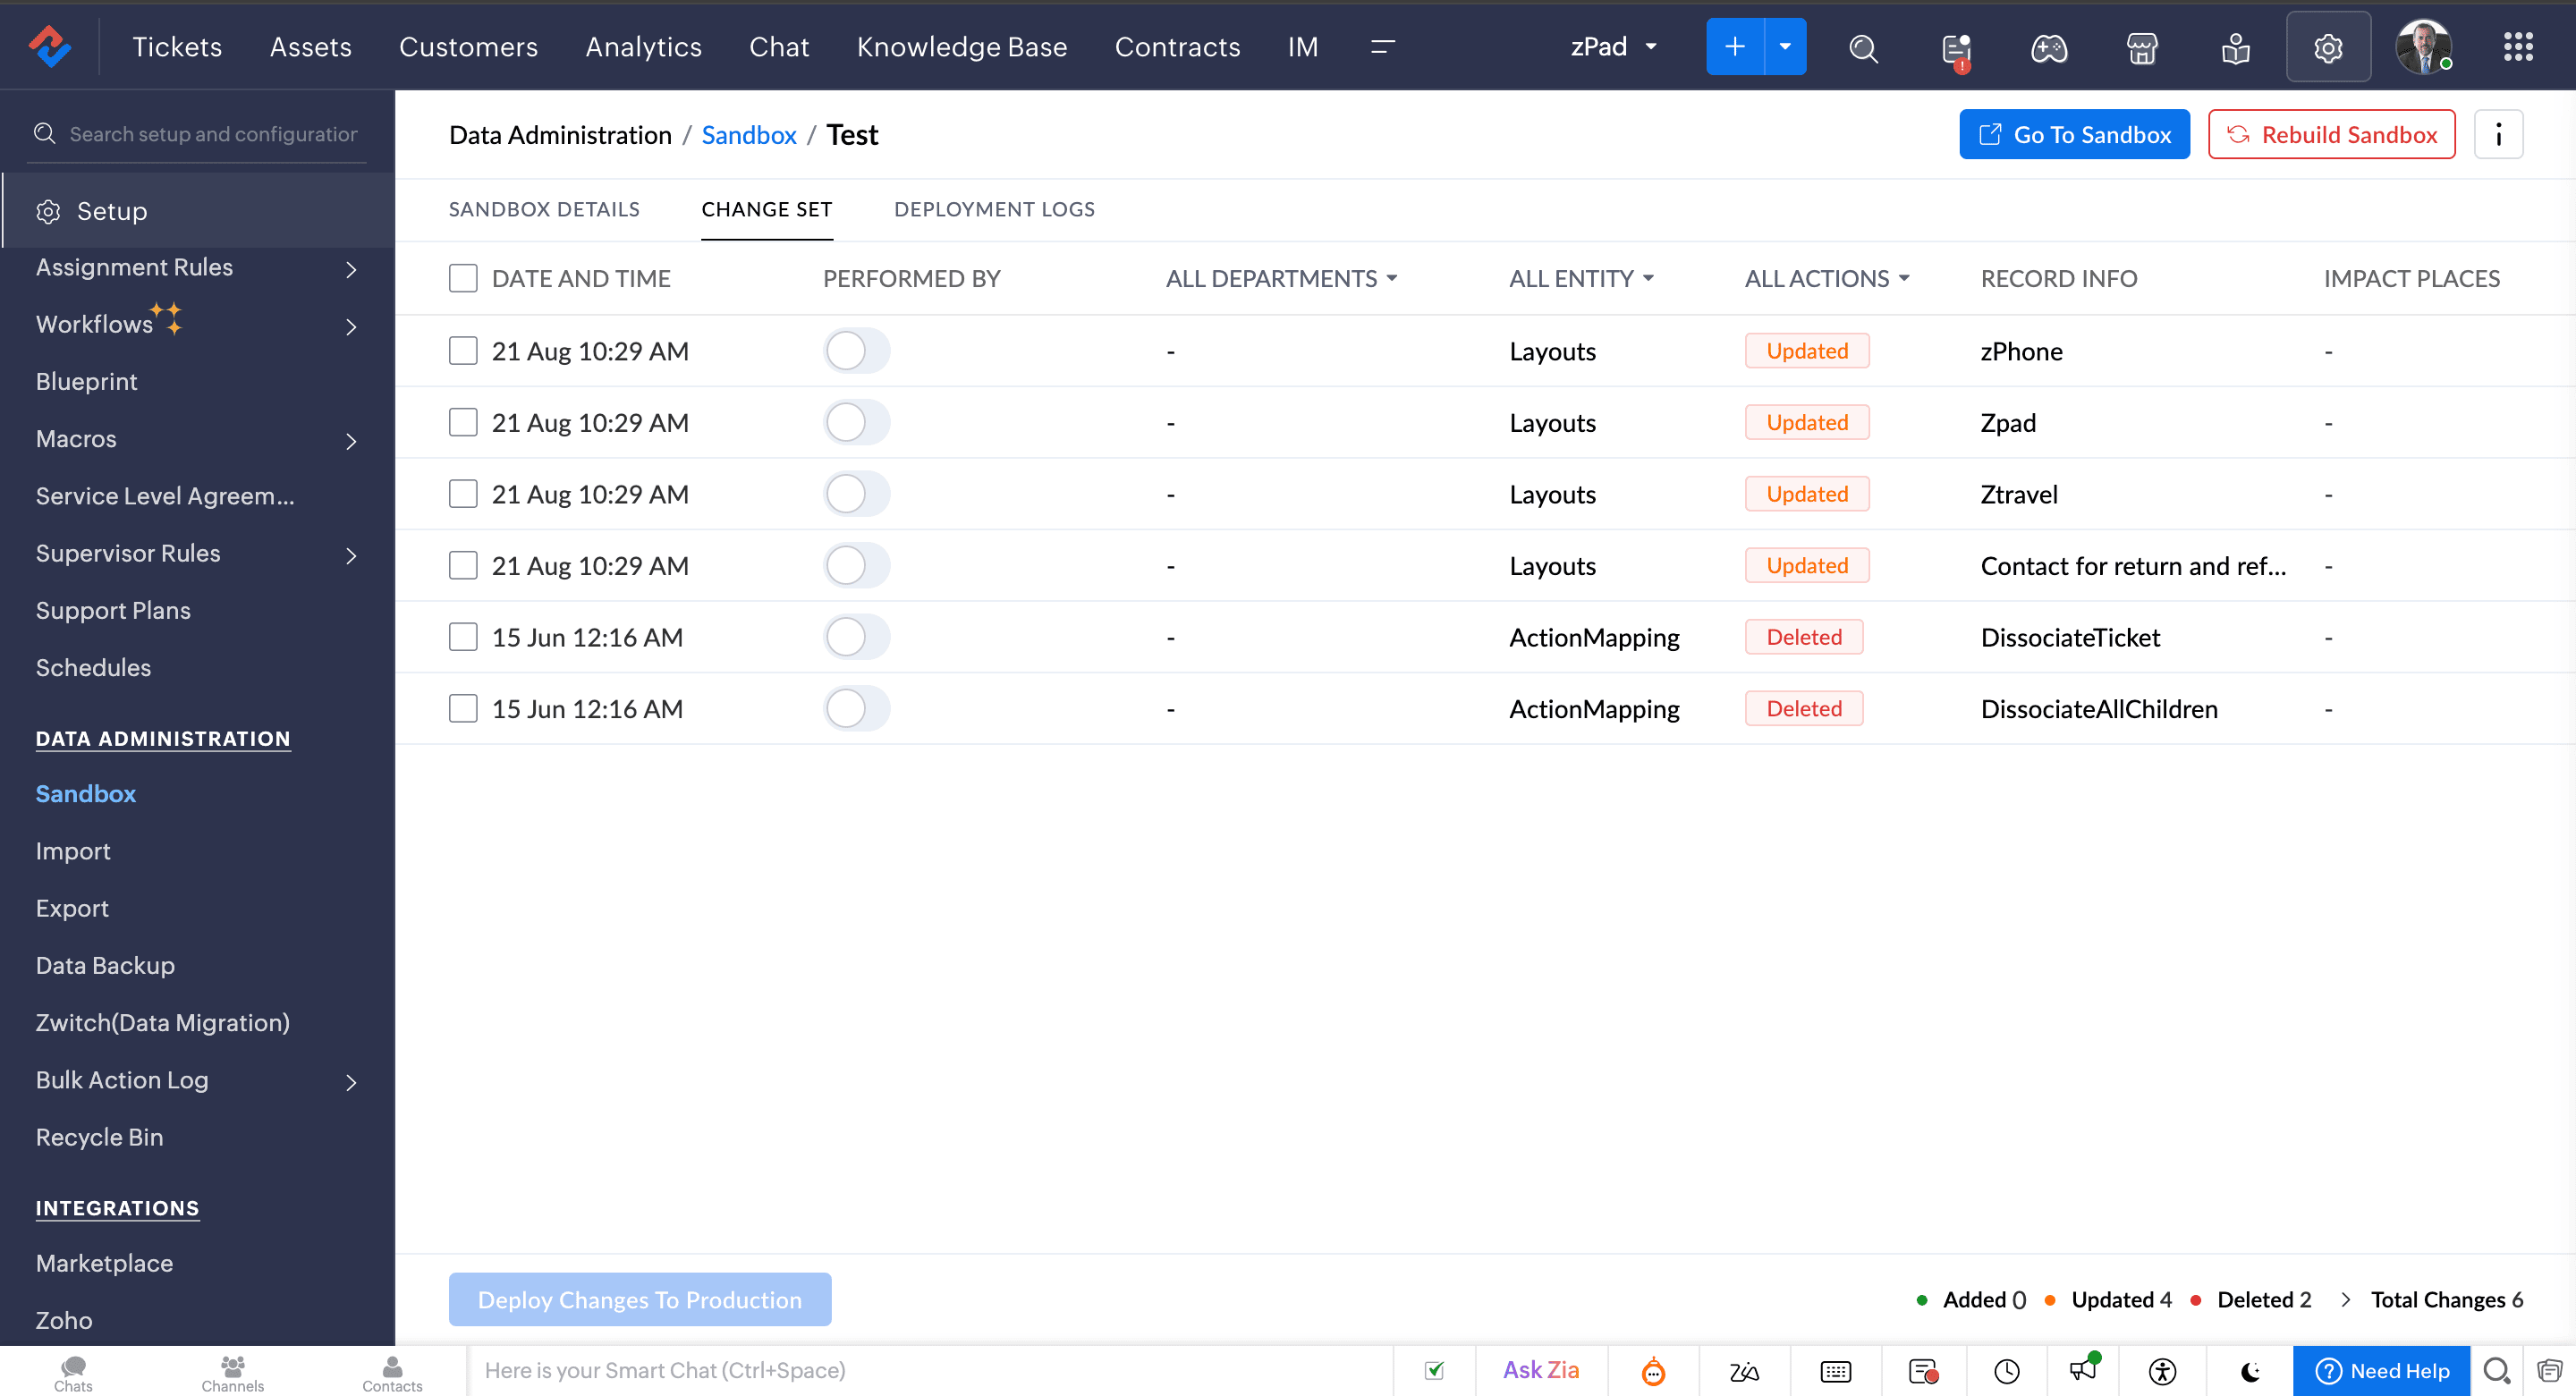
Task: Click the remote assist icon with red dot
Action: pyautogui.click(x=1923, y=1371)
